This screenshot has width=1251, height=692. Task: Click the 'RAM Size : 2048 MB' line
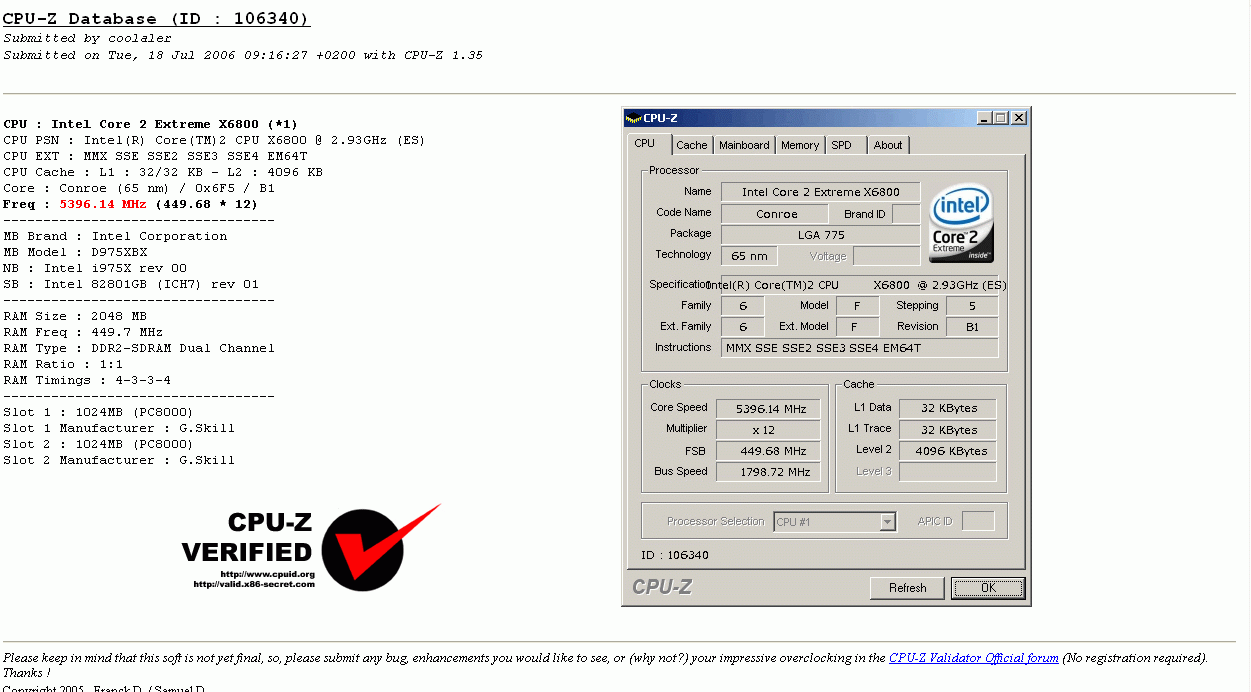point(77,316)
